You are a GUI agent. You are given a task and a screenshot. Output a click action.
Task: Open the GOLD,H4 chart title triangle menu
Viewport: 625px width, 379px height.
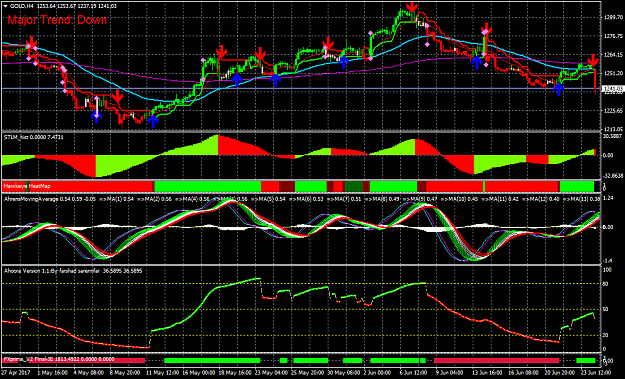coord(6,6)
